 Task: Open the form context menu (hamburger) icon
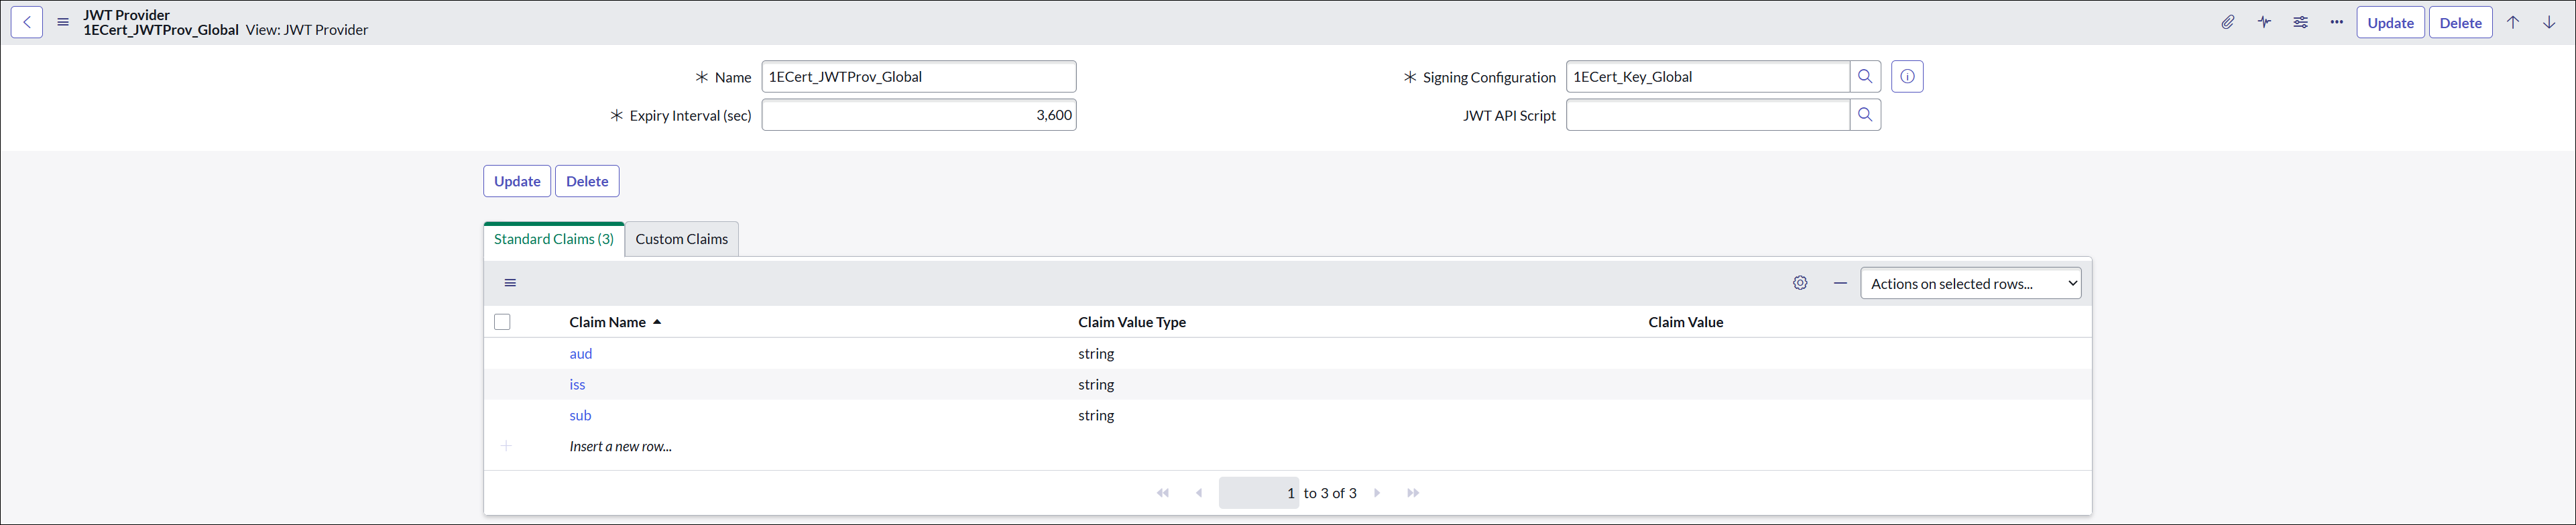click(x=63, y=22)
